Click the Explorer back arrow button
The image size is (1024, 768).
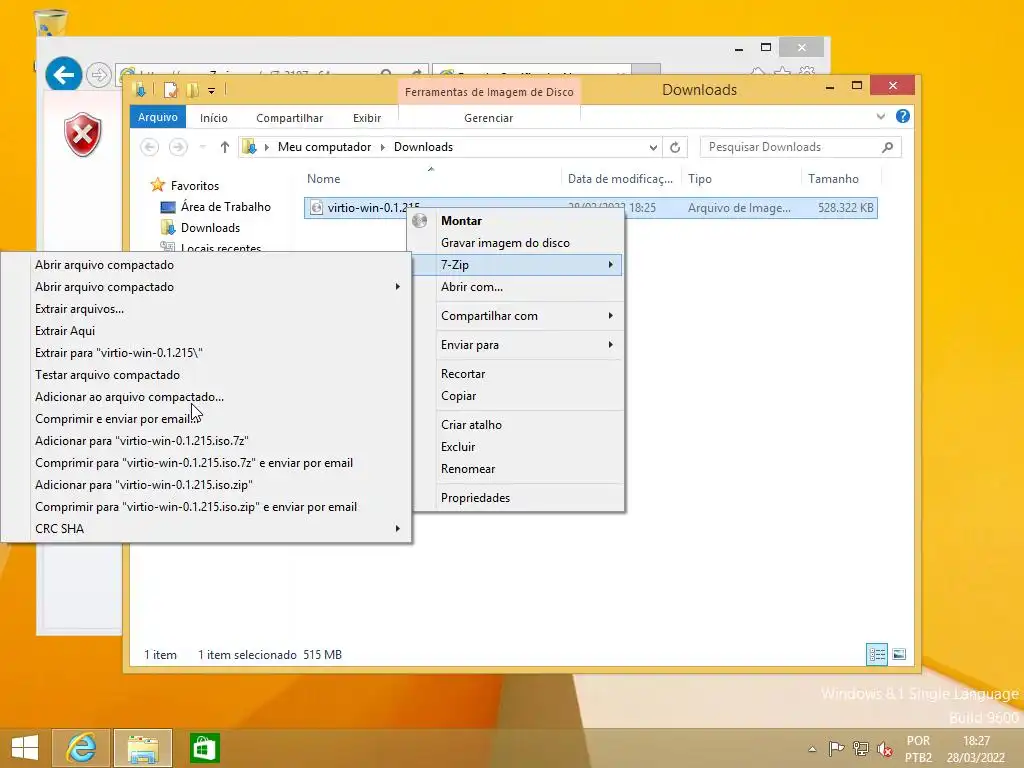(150, 147)
